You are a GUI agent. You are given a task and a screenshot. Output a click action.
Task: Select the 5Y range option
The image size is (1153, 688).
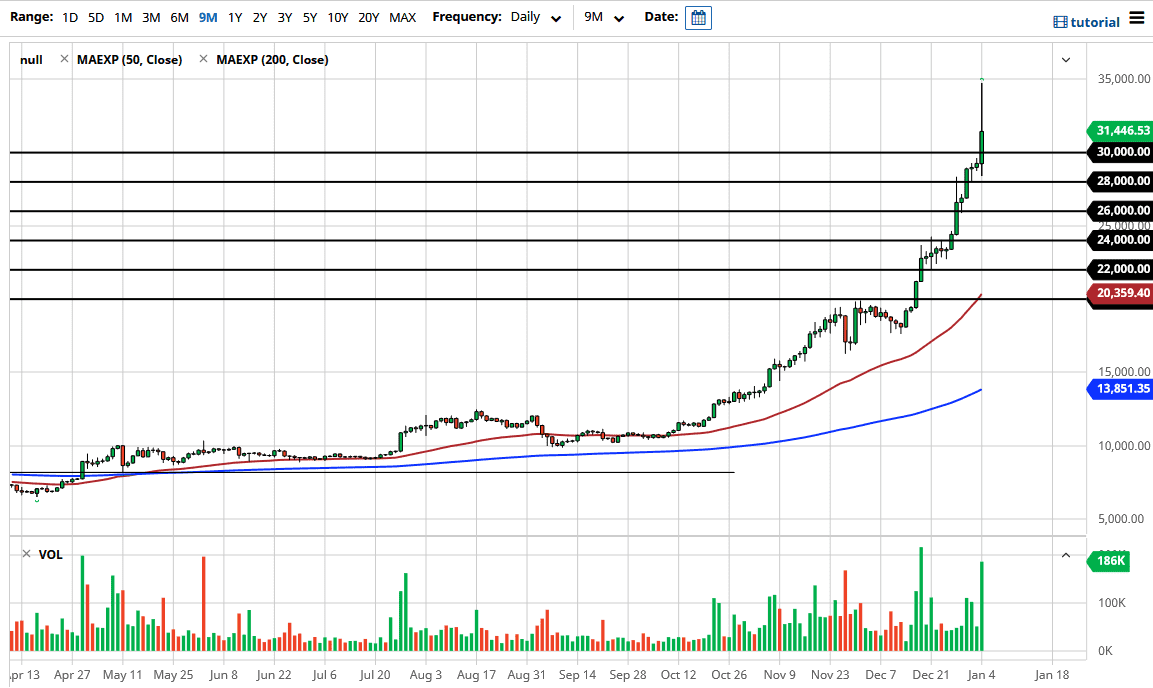point(309,17)
